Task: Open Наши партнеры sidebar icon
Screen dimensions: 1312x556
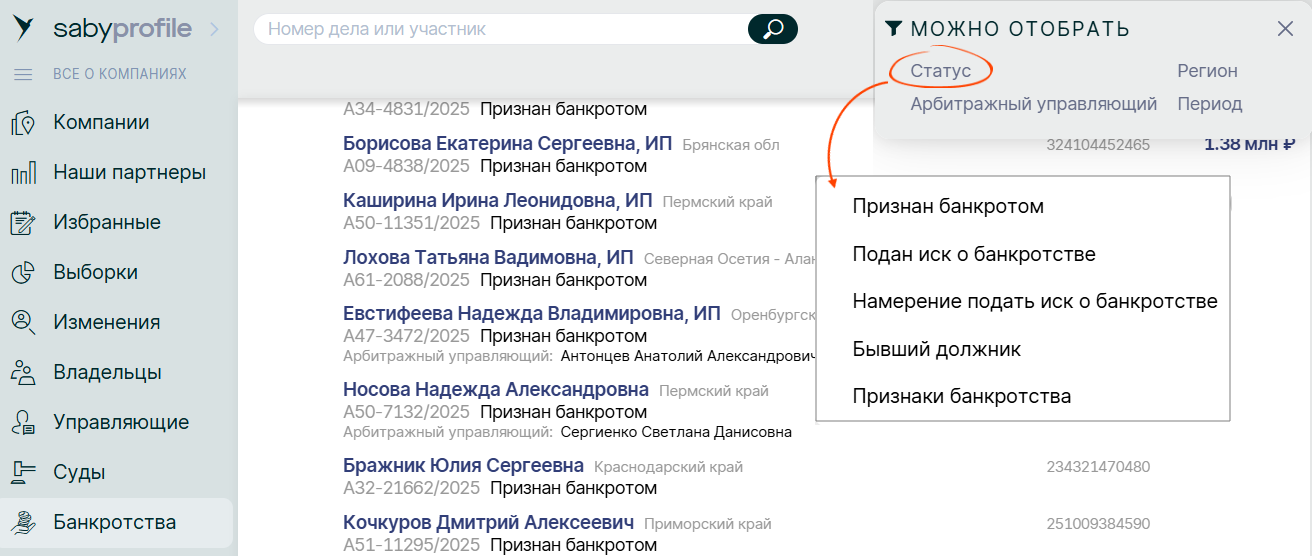Action: pos(23,173)
